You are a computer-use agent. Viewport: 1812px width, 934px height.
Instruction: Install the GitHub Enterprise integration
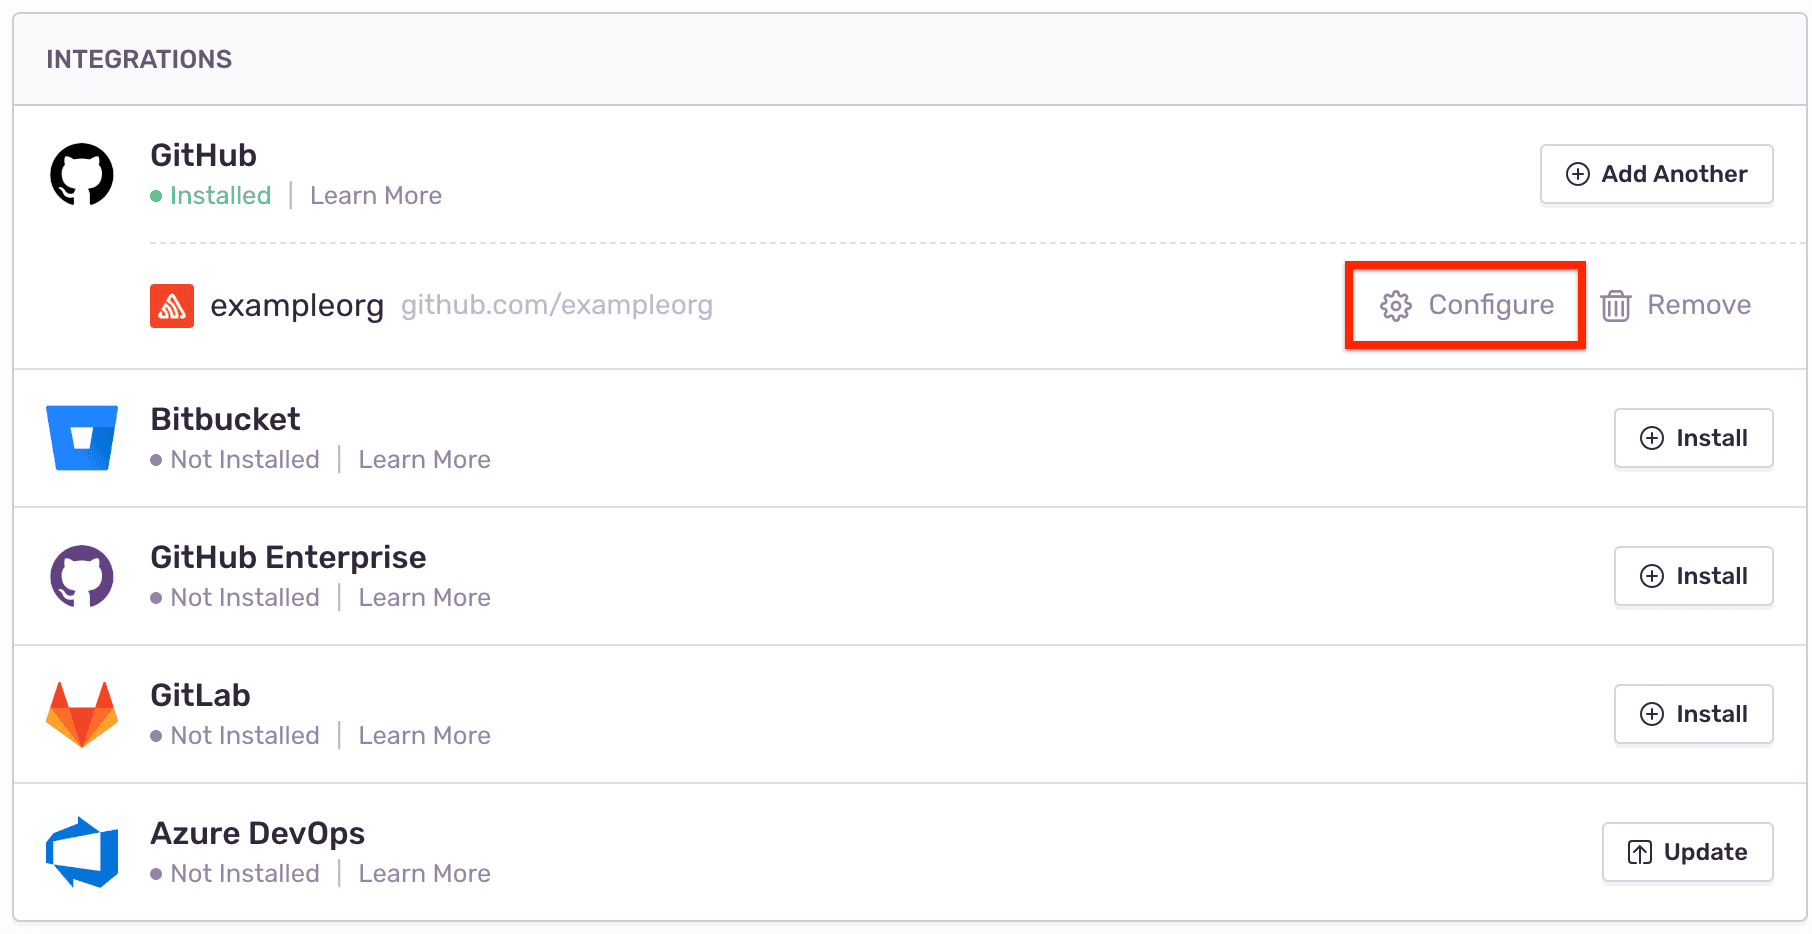1693,576
